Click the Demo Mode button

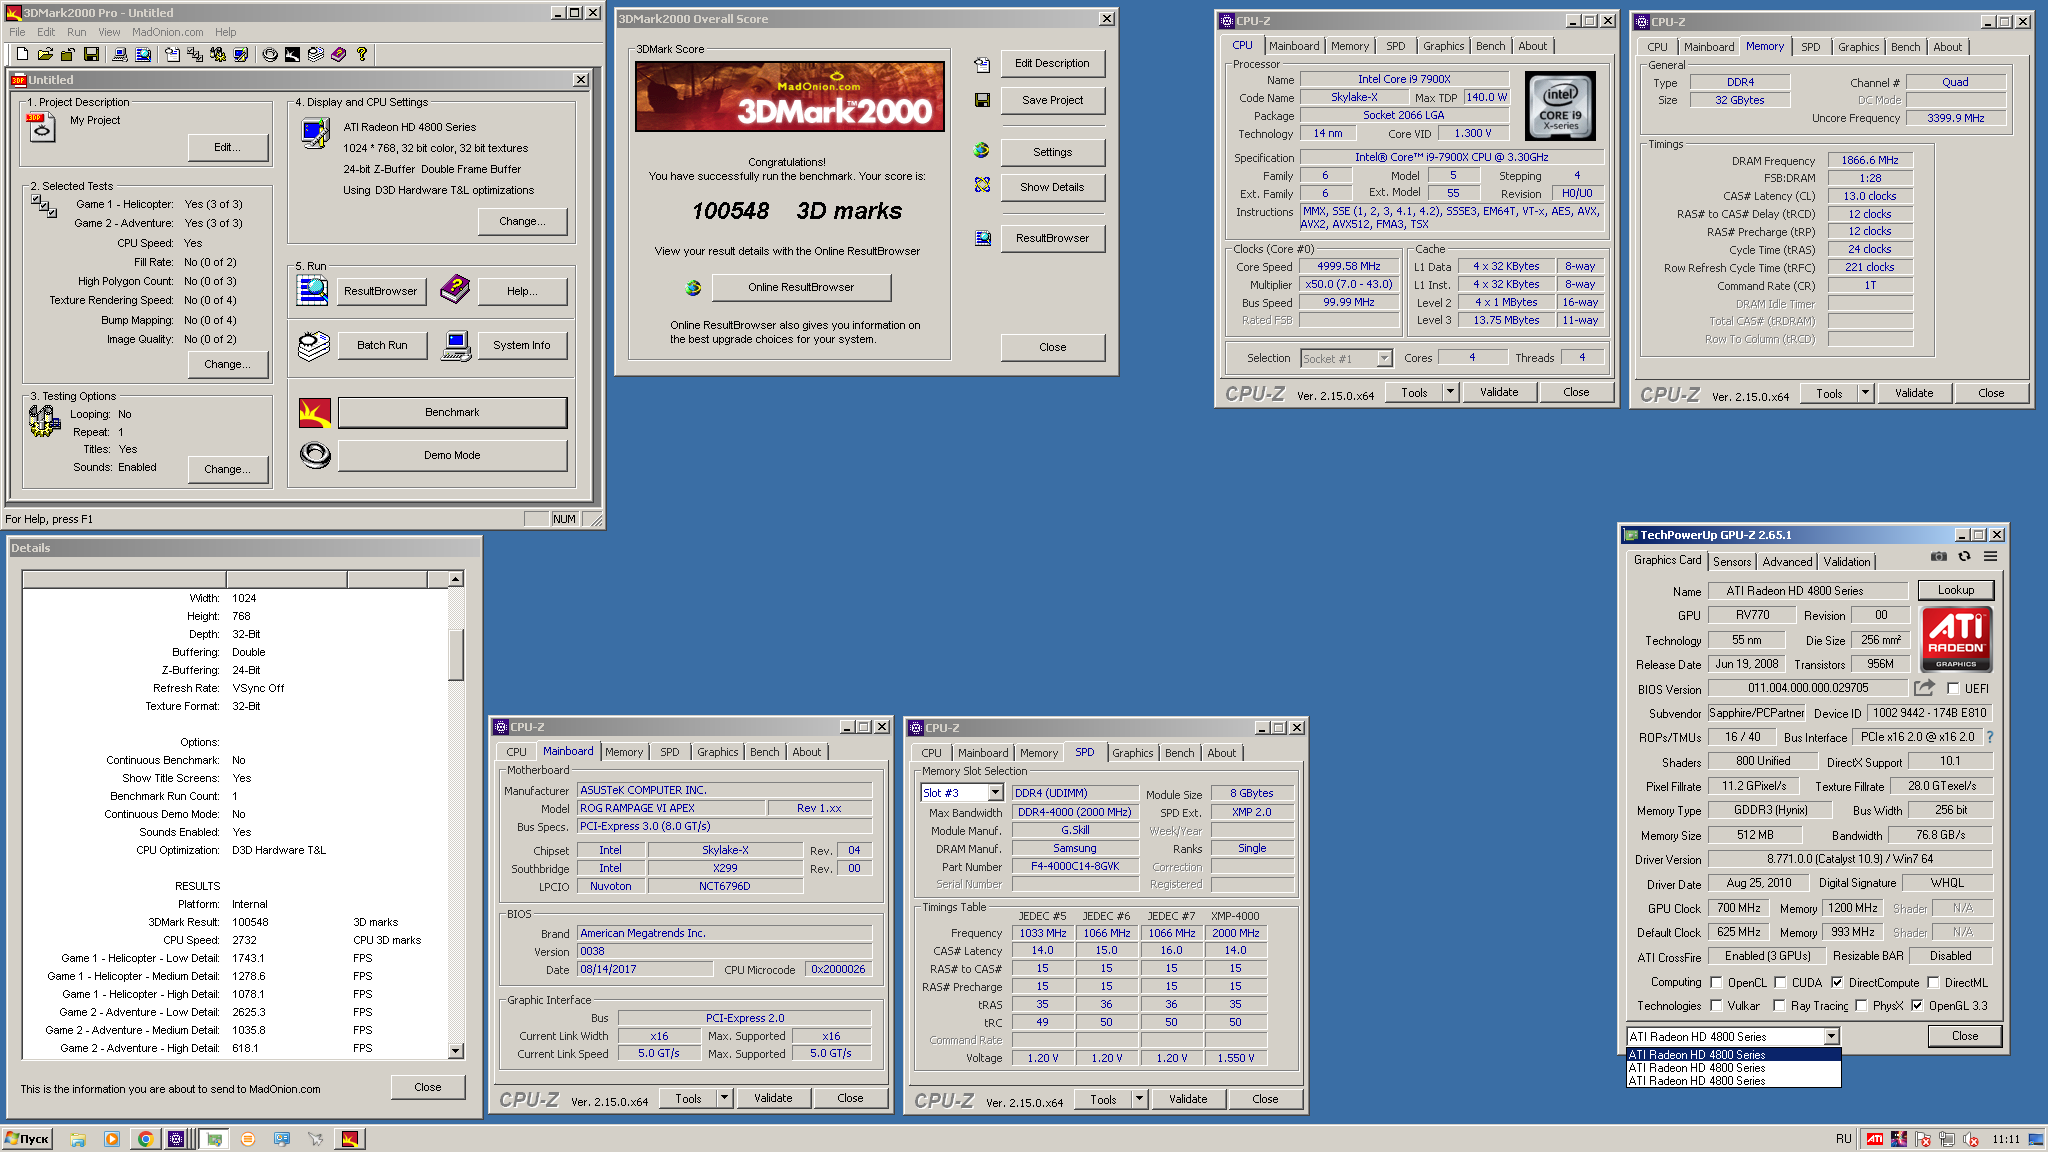pyautogui.click(x=452, y=456)
